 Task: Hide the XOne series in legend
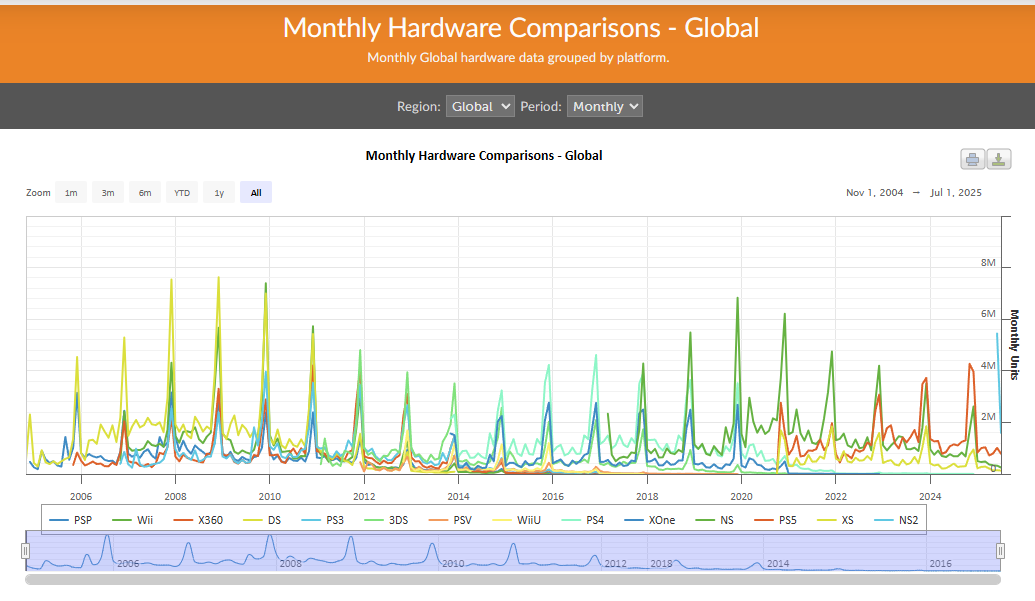click(x=650, y=520)
